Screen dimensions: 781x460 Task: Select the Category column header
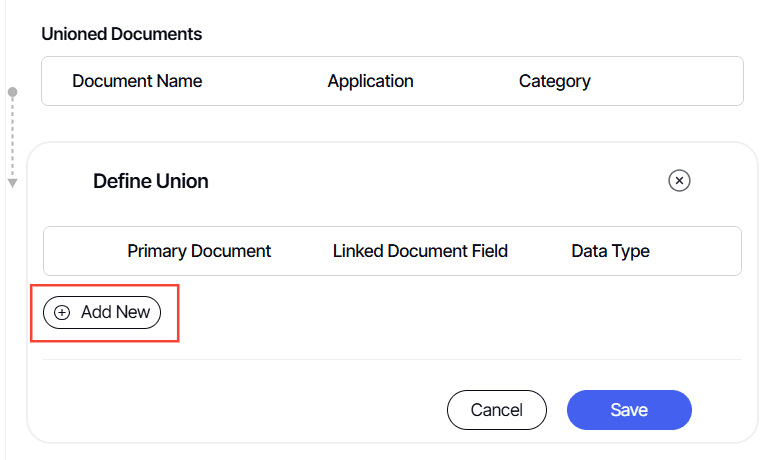pos(554,81)
